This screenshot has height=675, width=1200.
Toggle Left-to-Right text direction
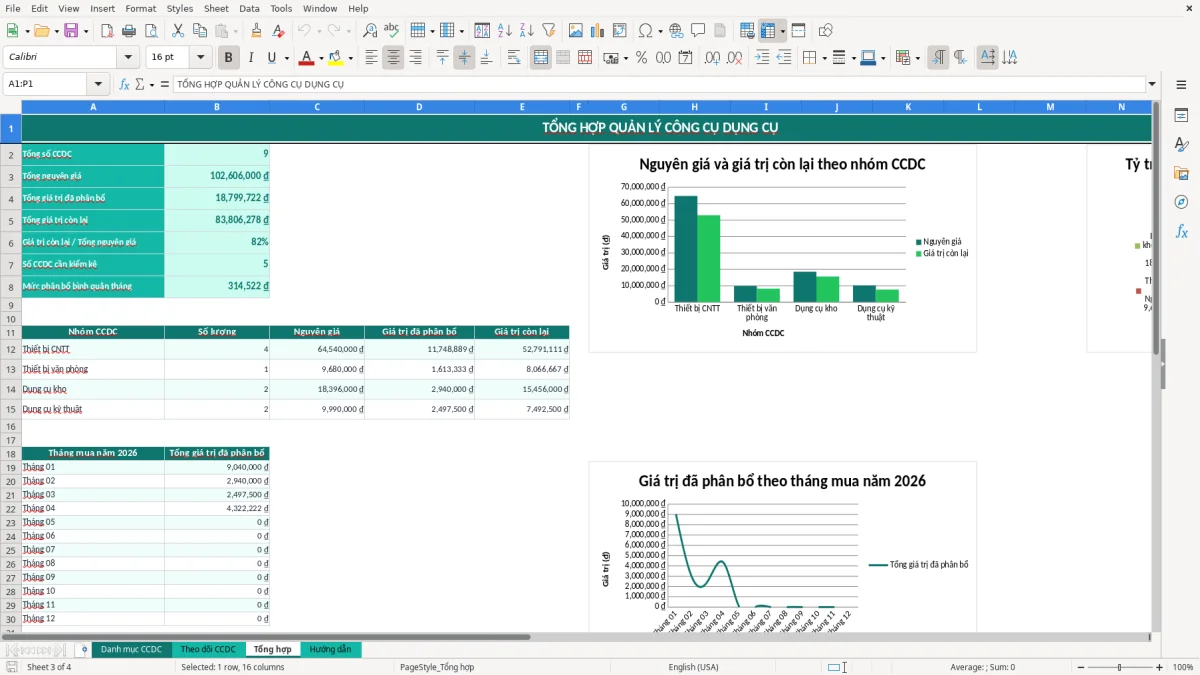tap(938, 58)
